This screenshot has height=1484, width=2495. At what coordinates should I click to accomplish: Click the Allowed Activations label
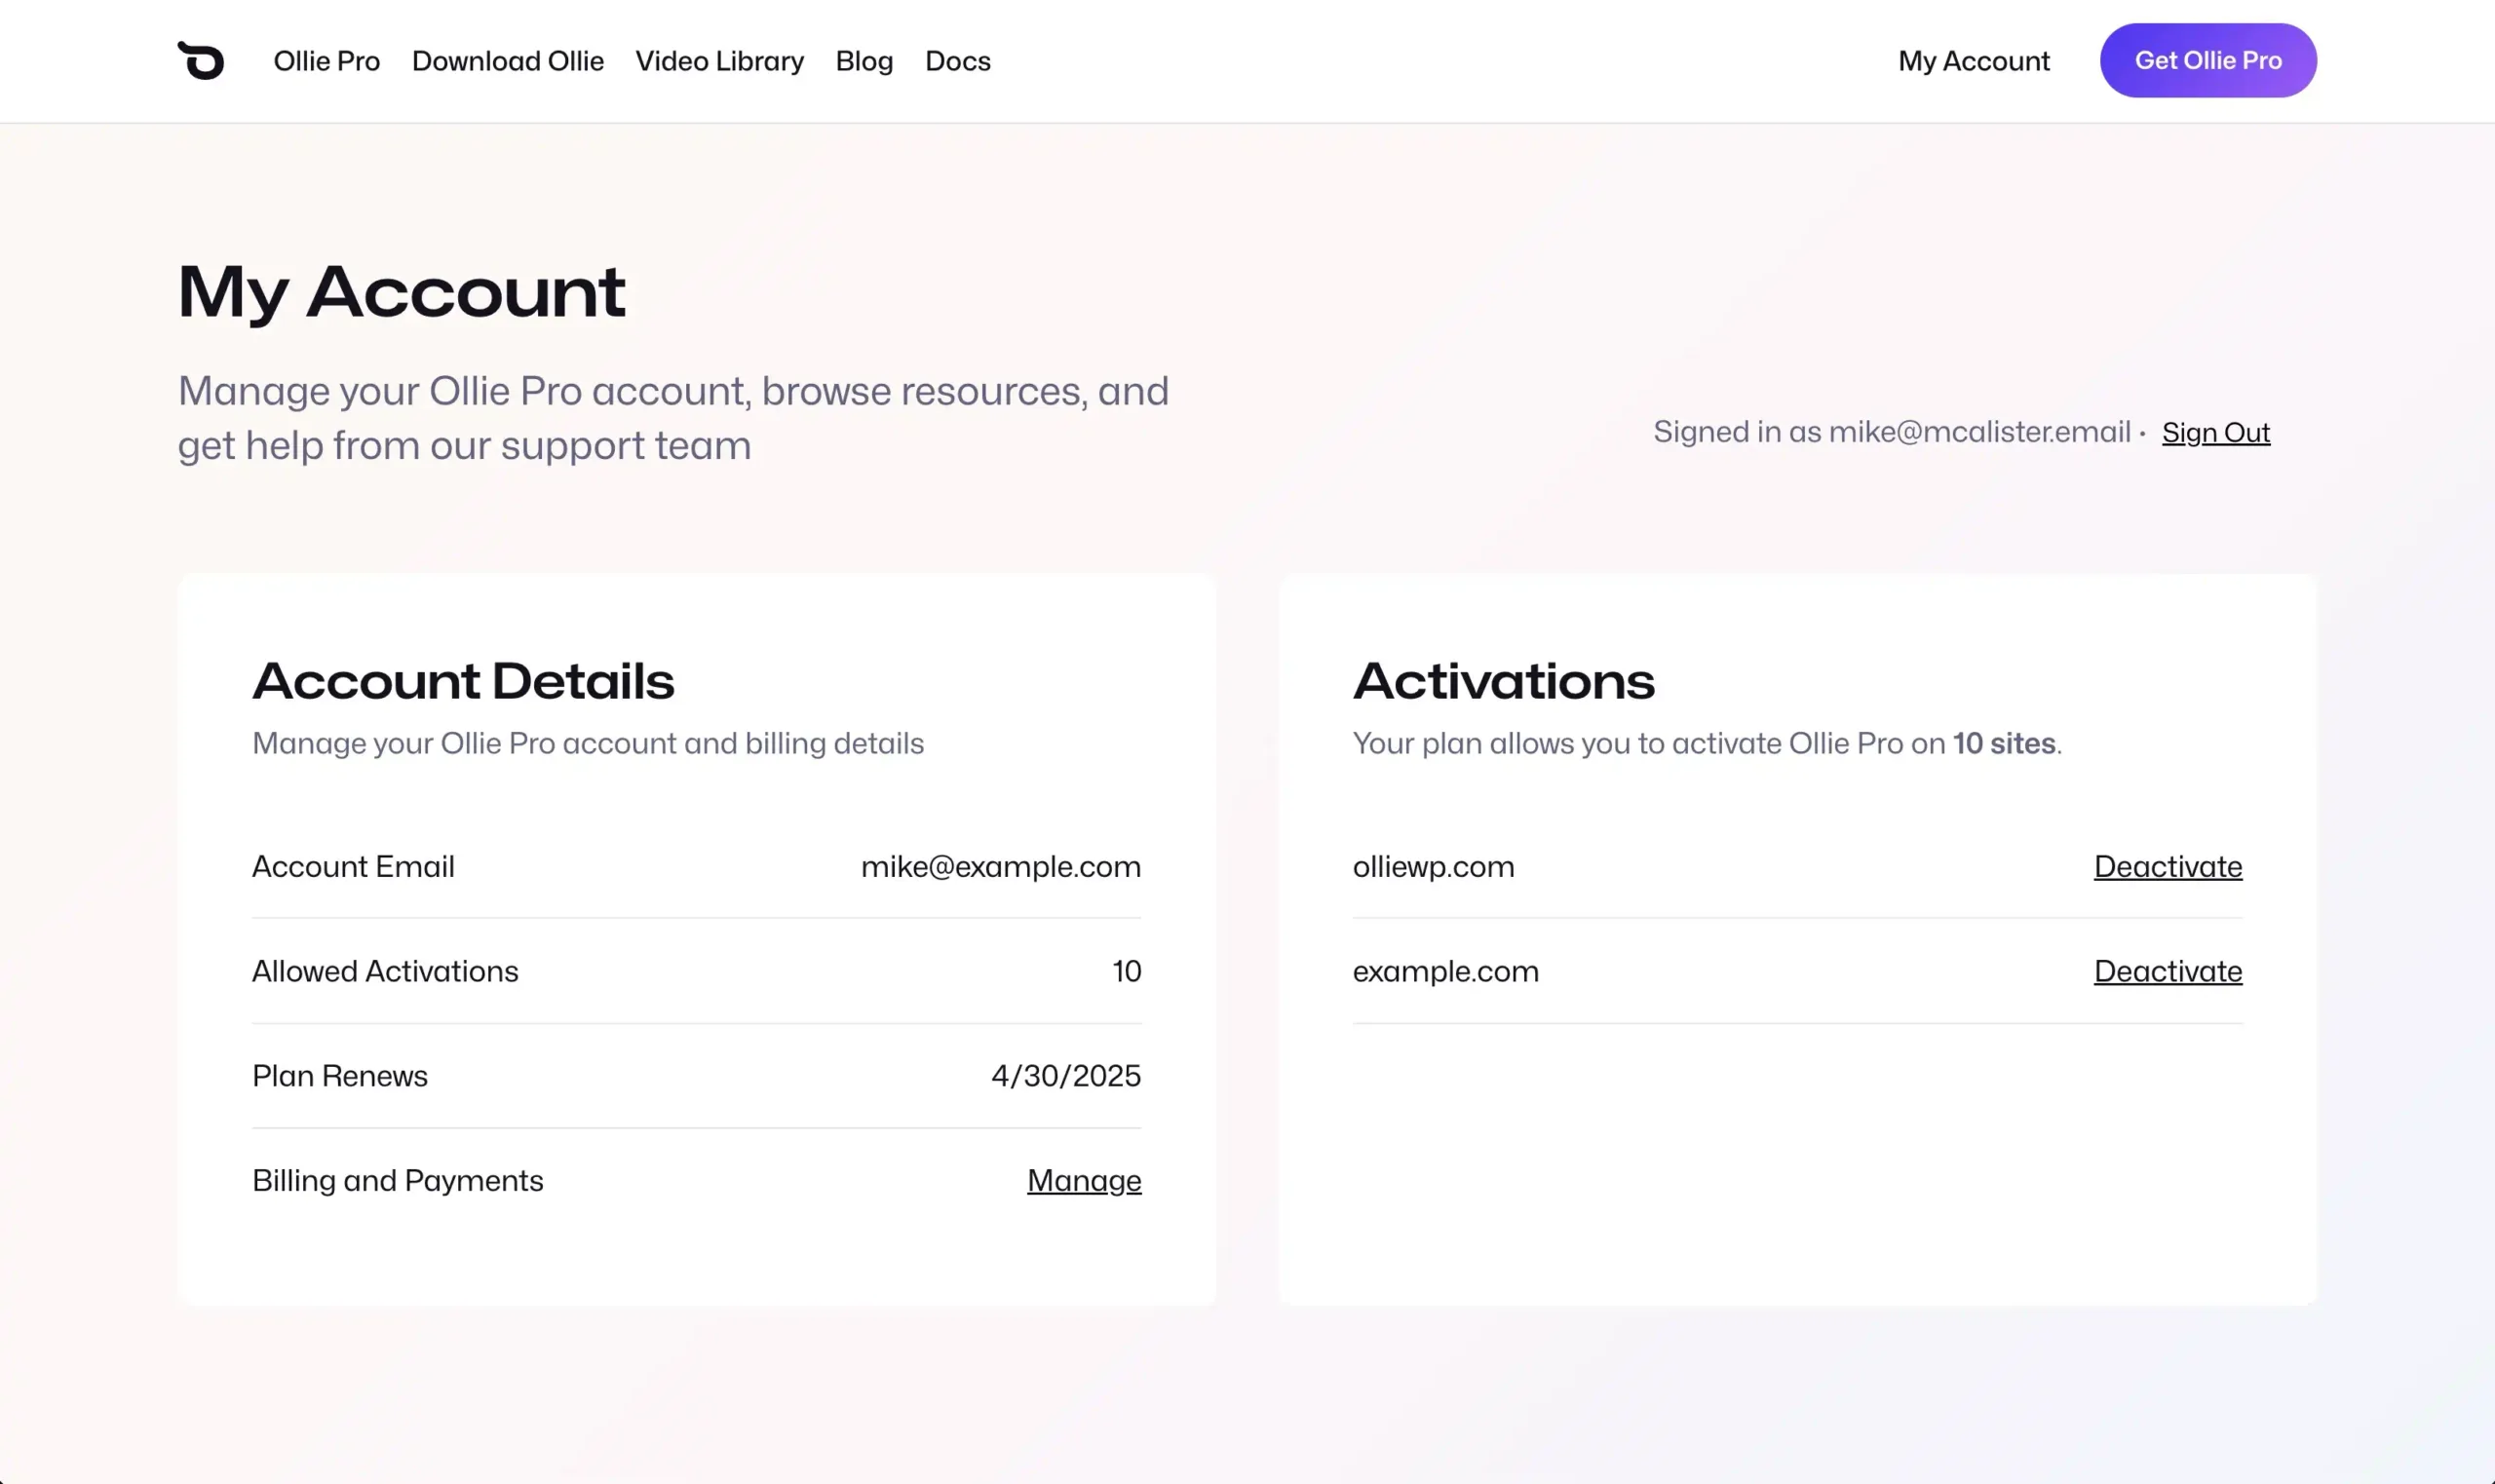[385, 971]
